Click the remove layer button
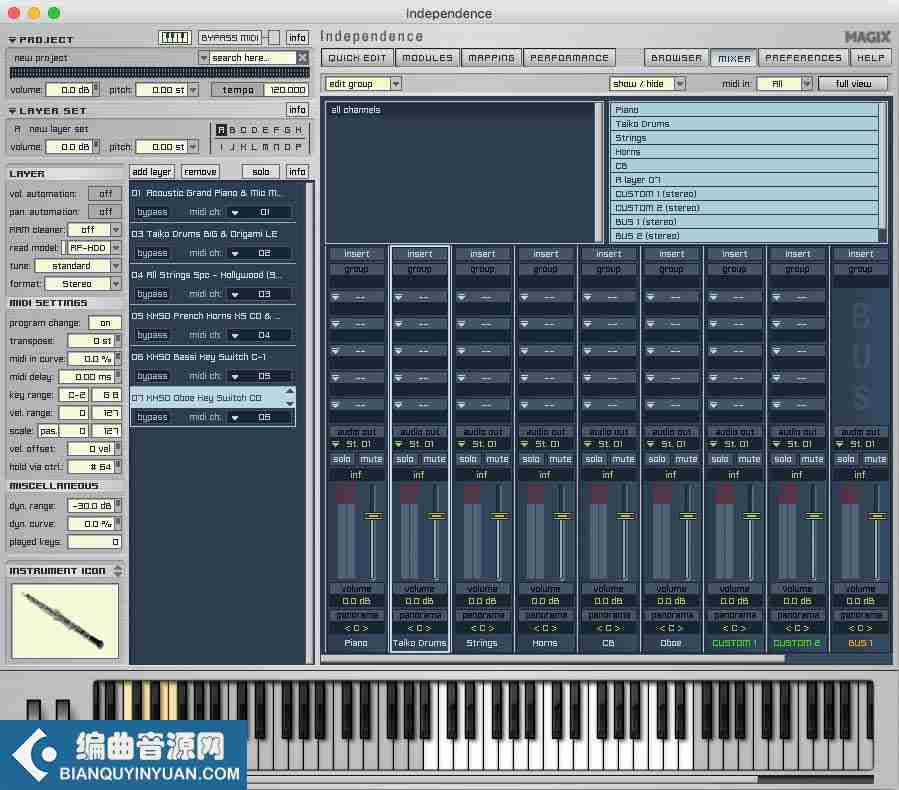Screen dimensions: 899x790 coord(200,171)
